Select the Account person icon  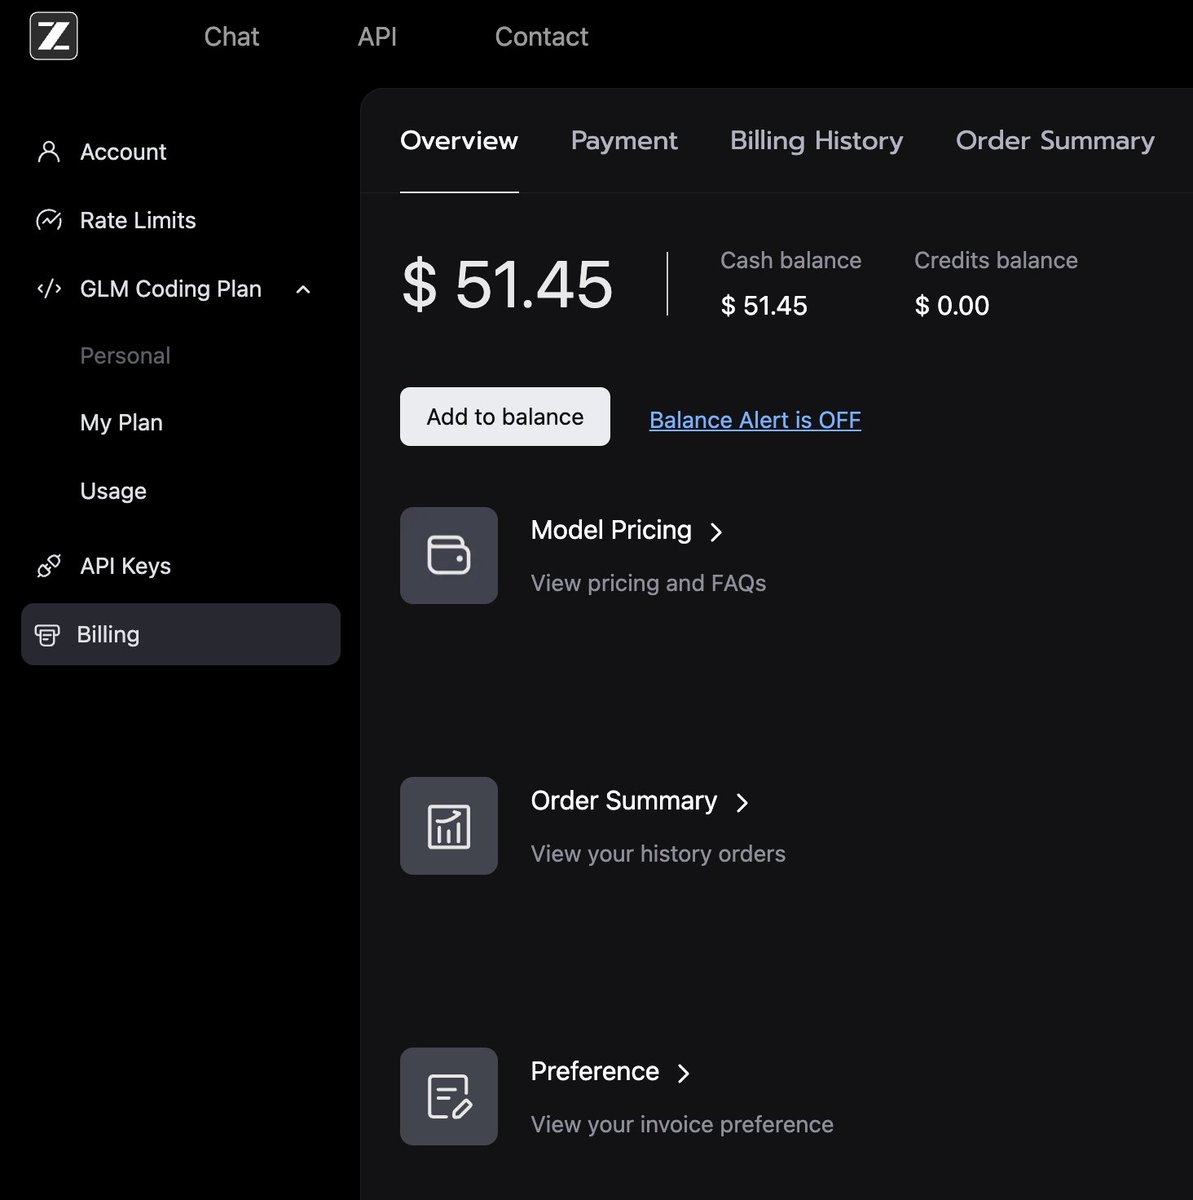click(48, 152)
